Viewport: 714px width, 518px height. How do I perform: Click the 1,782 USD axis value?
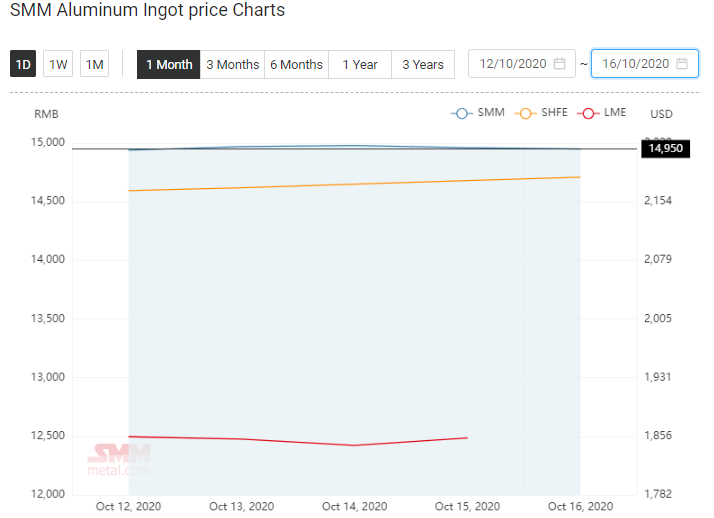pyautogui.click(x=658, y=493)
